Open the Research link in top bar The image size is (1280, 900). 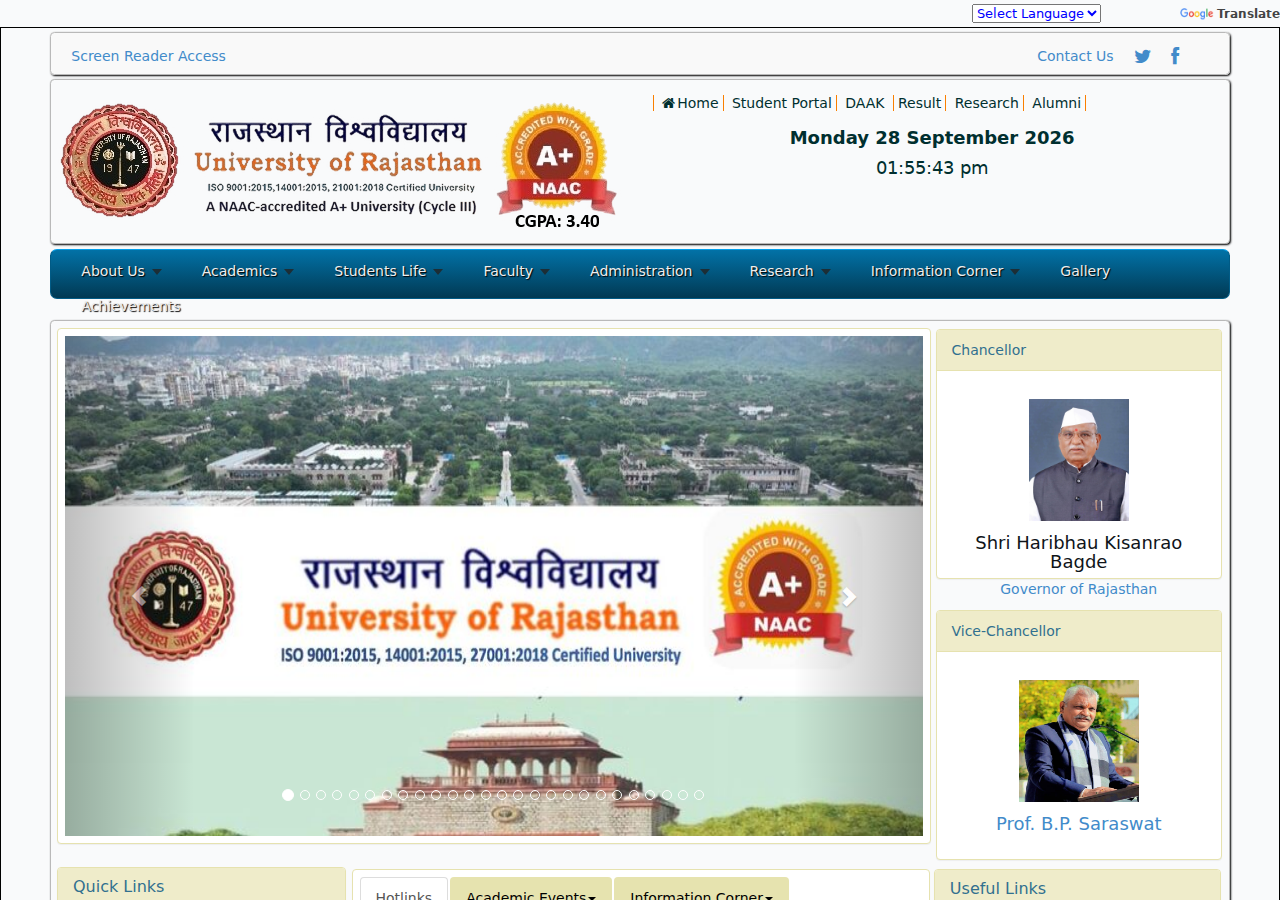[x=986, y=103]
